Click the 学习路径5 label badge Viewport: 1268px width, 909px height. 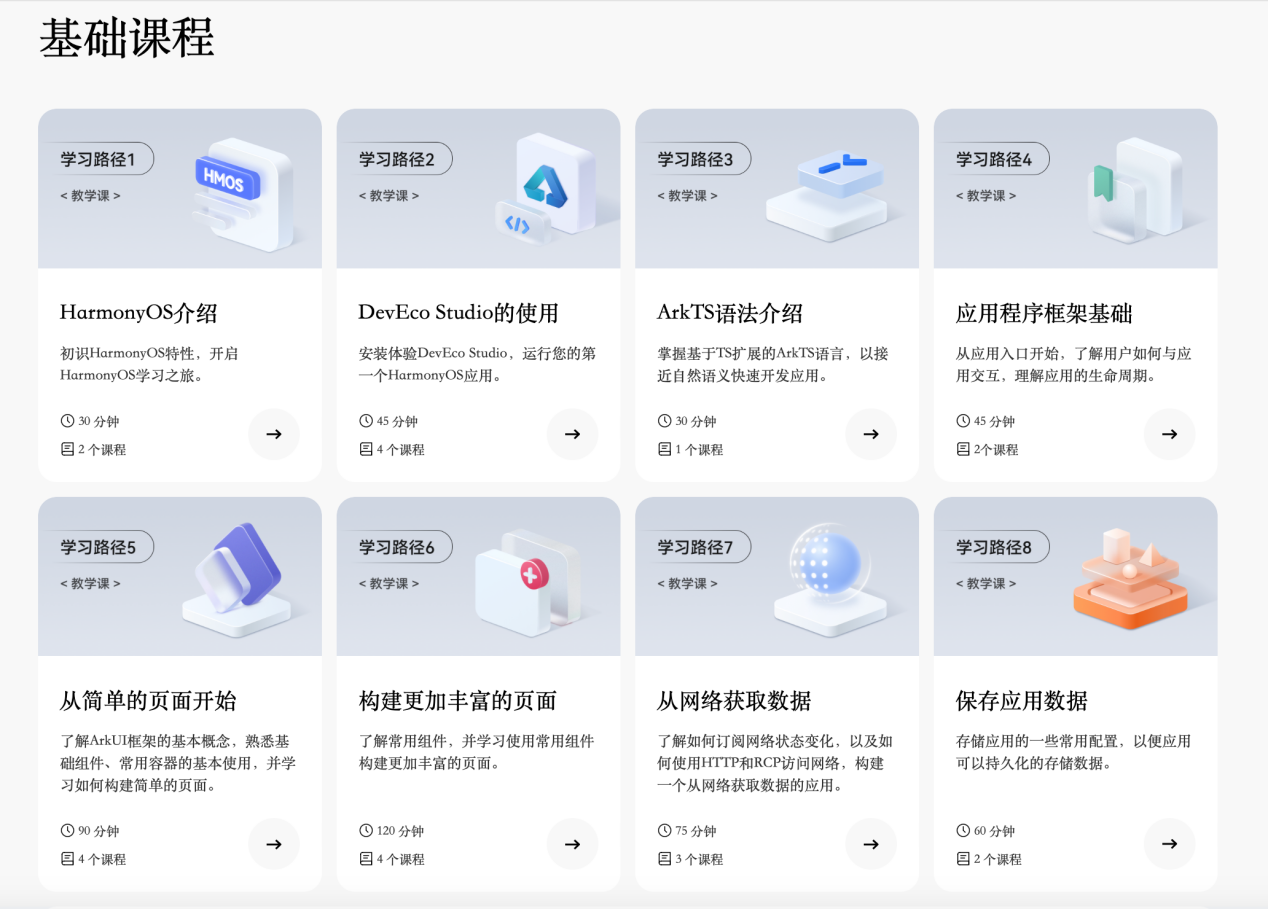coord(98,547)
